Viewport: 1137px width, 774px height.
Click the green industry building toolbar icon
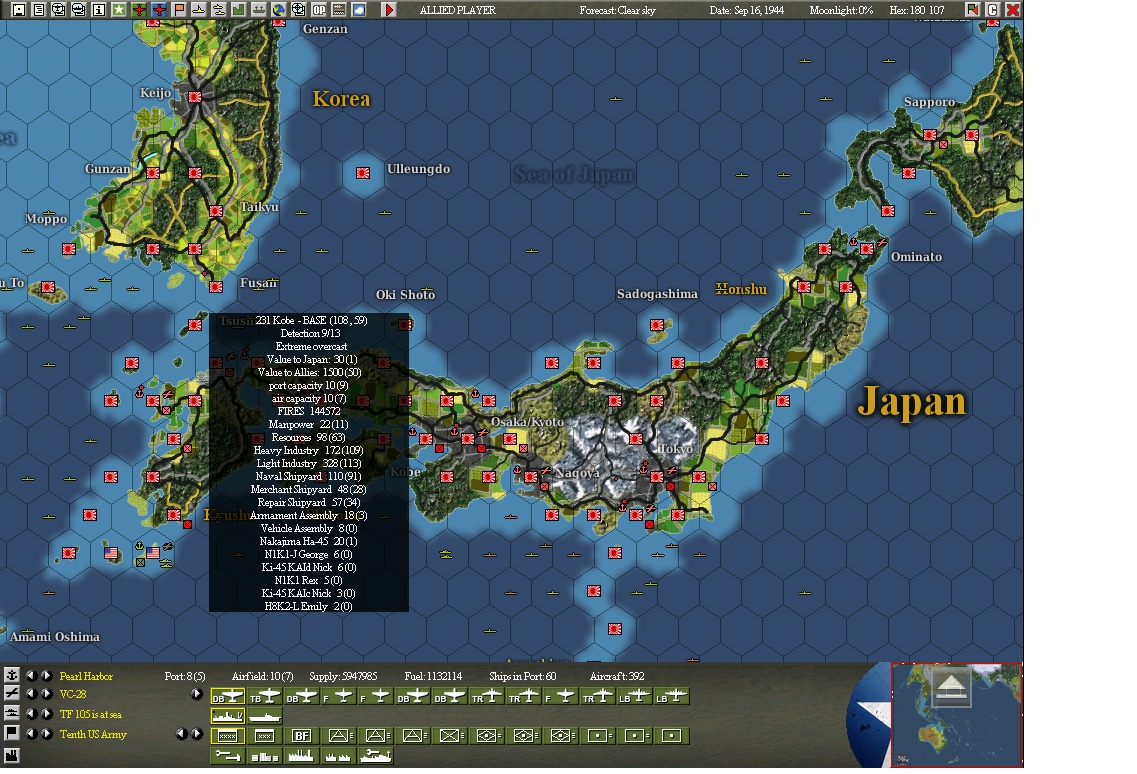tap(239, 9)
